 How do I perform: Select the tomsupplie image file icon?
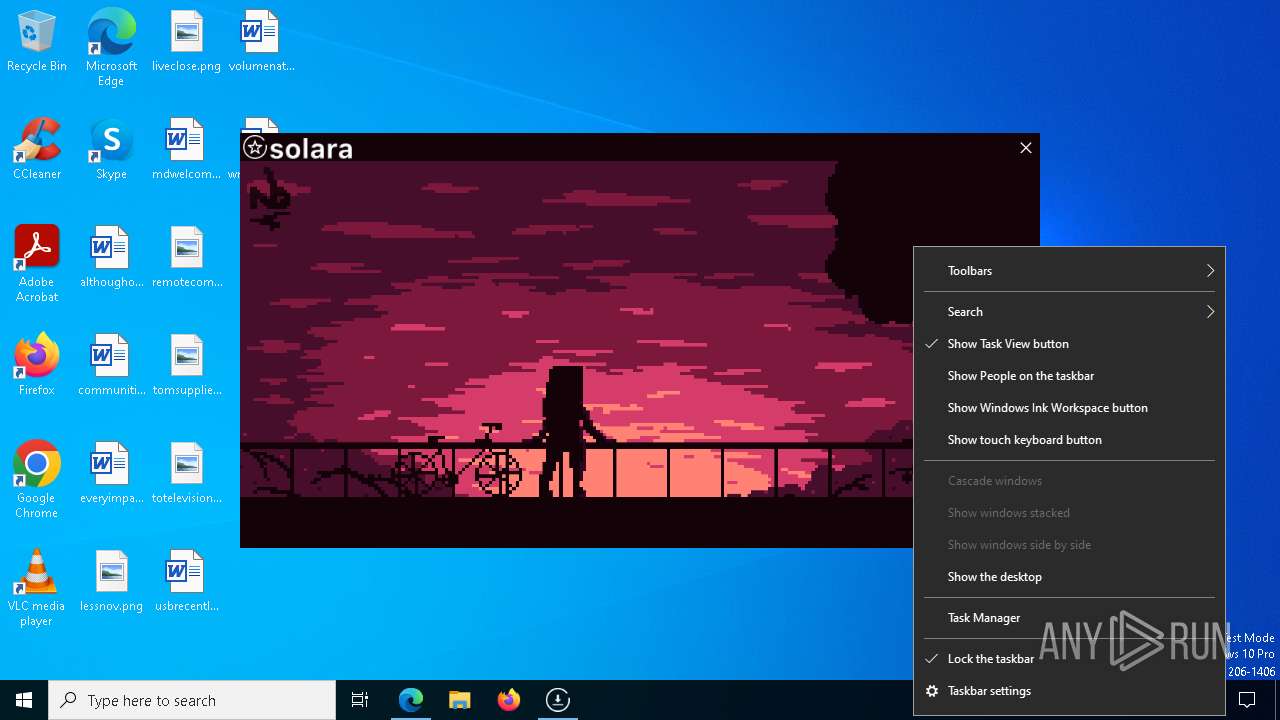pyautogui.click(x=186, y=366)
